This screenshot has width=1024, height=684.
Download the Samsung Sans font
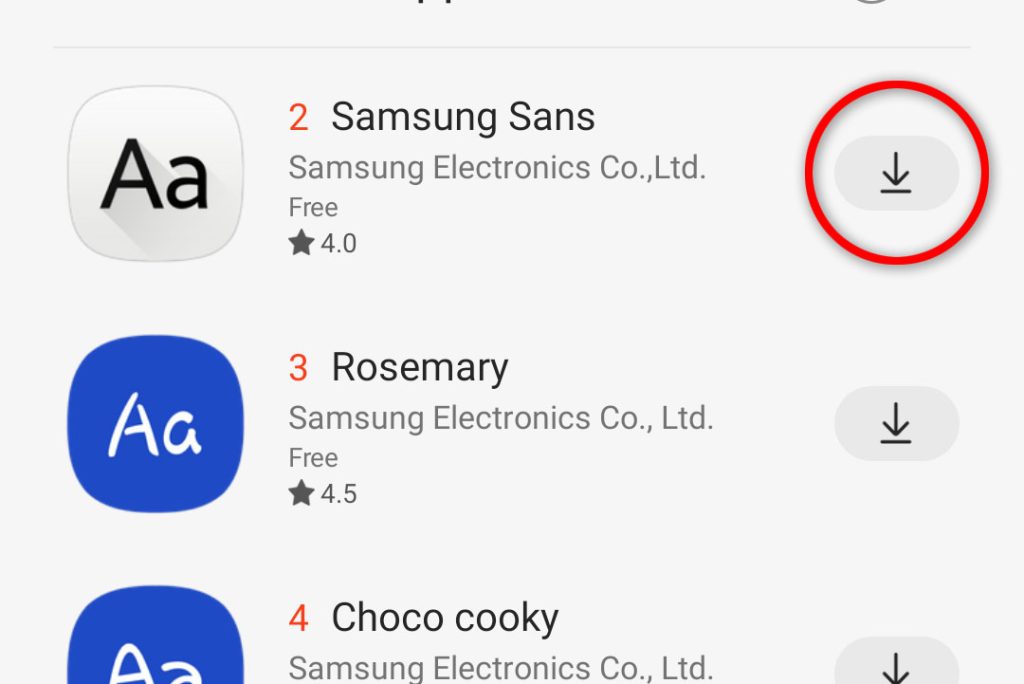(x=896, y=173)
